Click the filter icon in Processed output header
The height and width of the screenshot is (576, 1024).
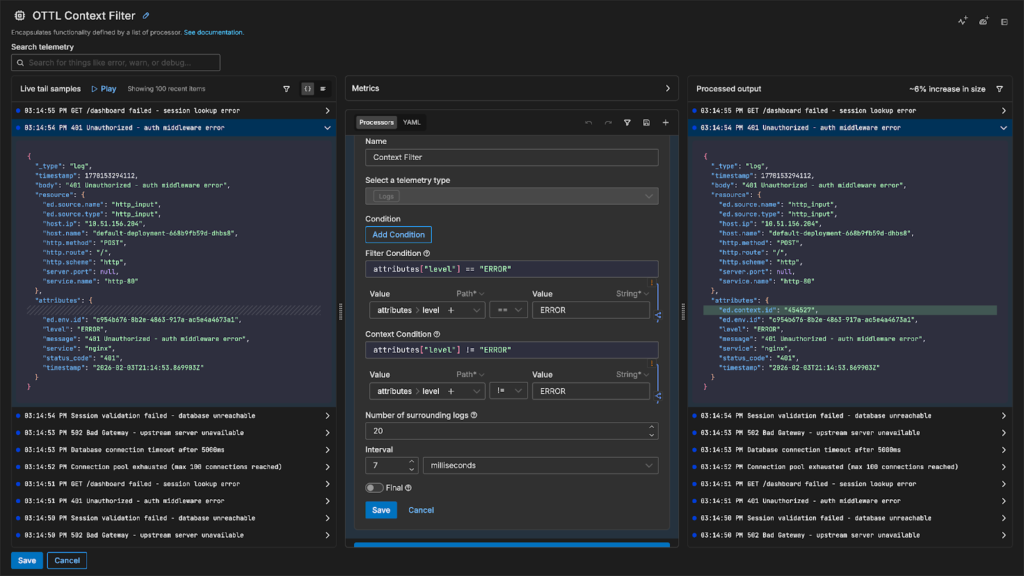tap(999, 89)
